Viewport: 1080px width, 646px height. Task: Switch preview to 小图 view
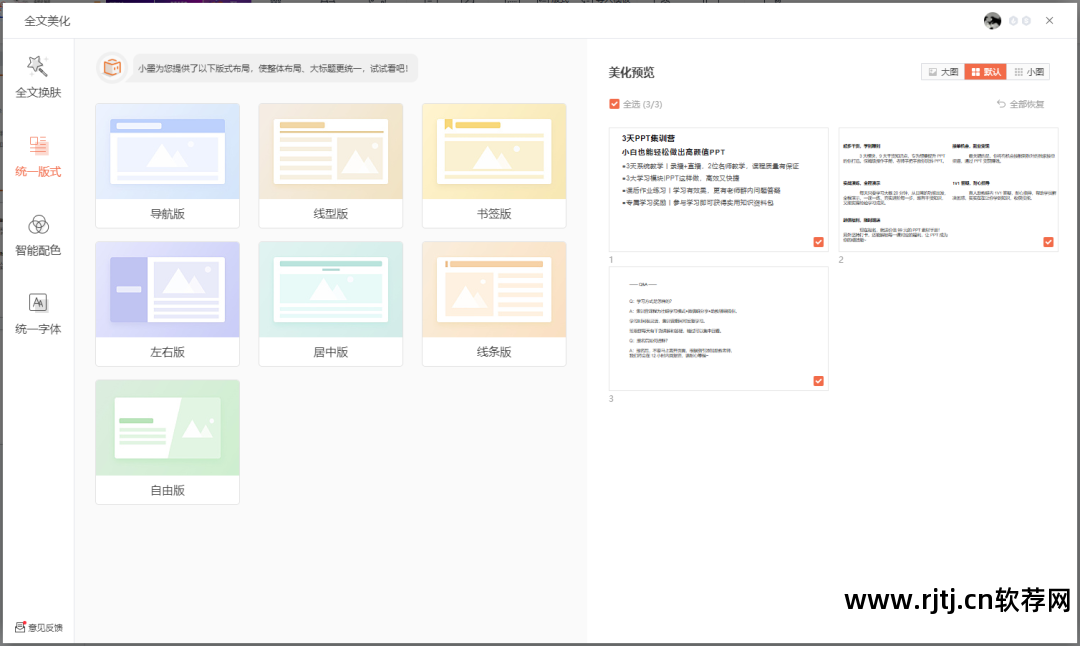[1027, 72]
